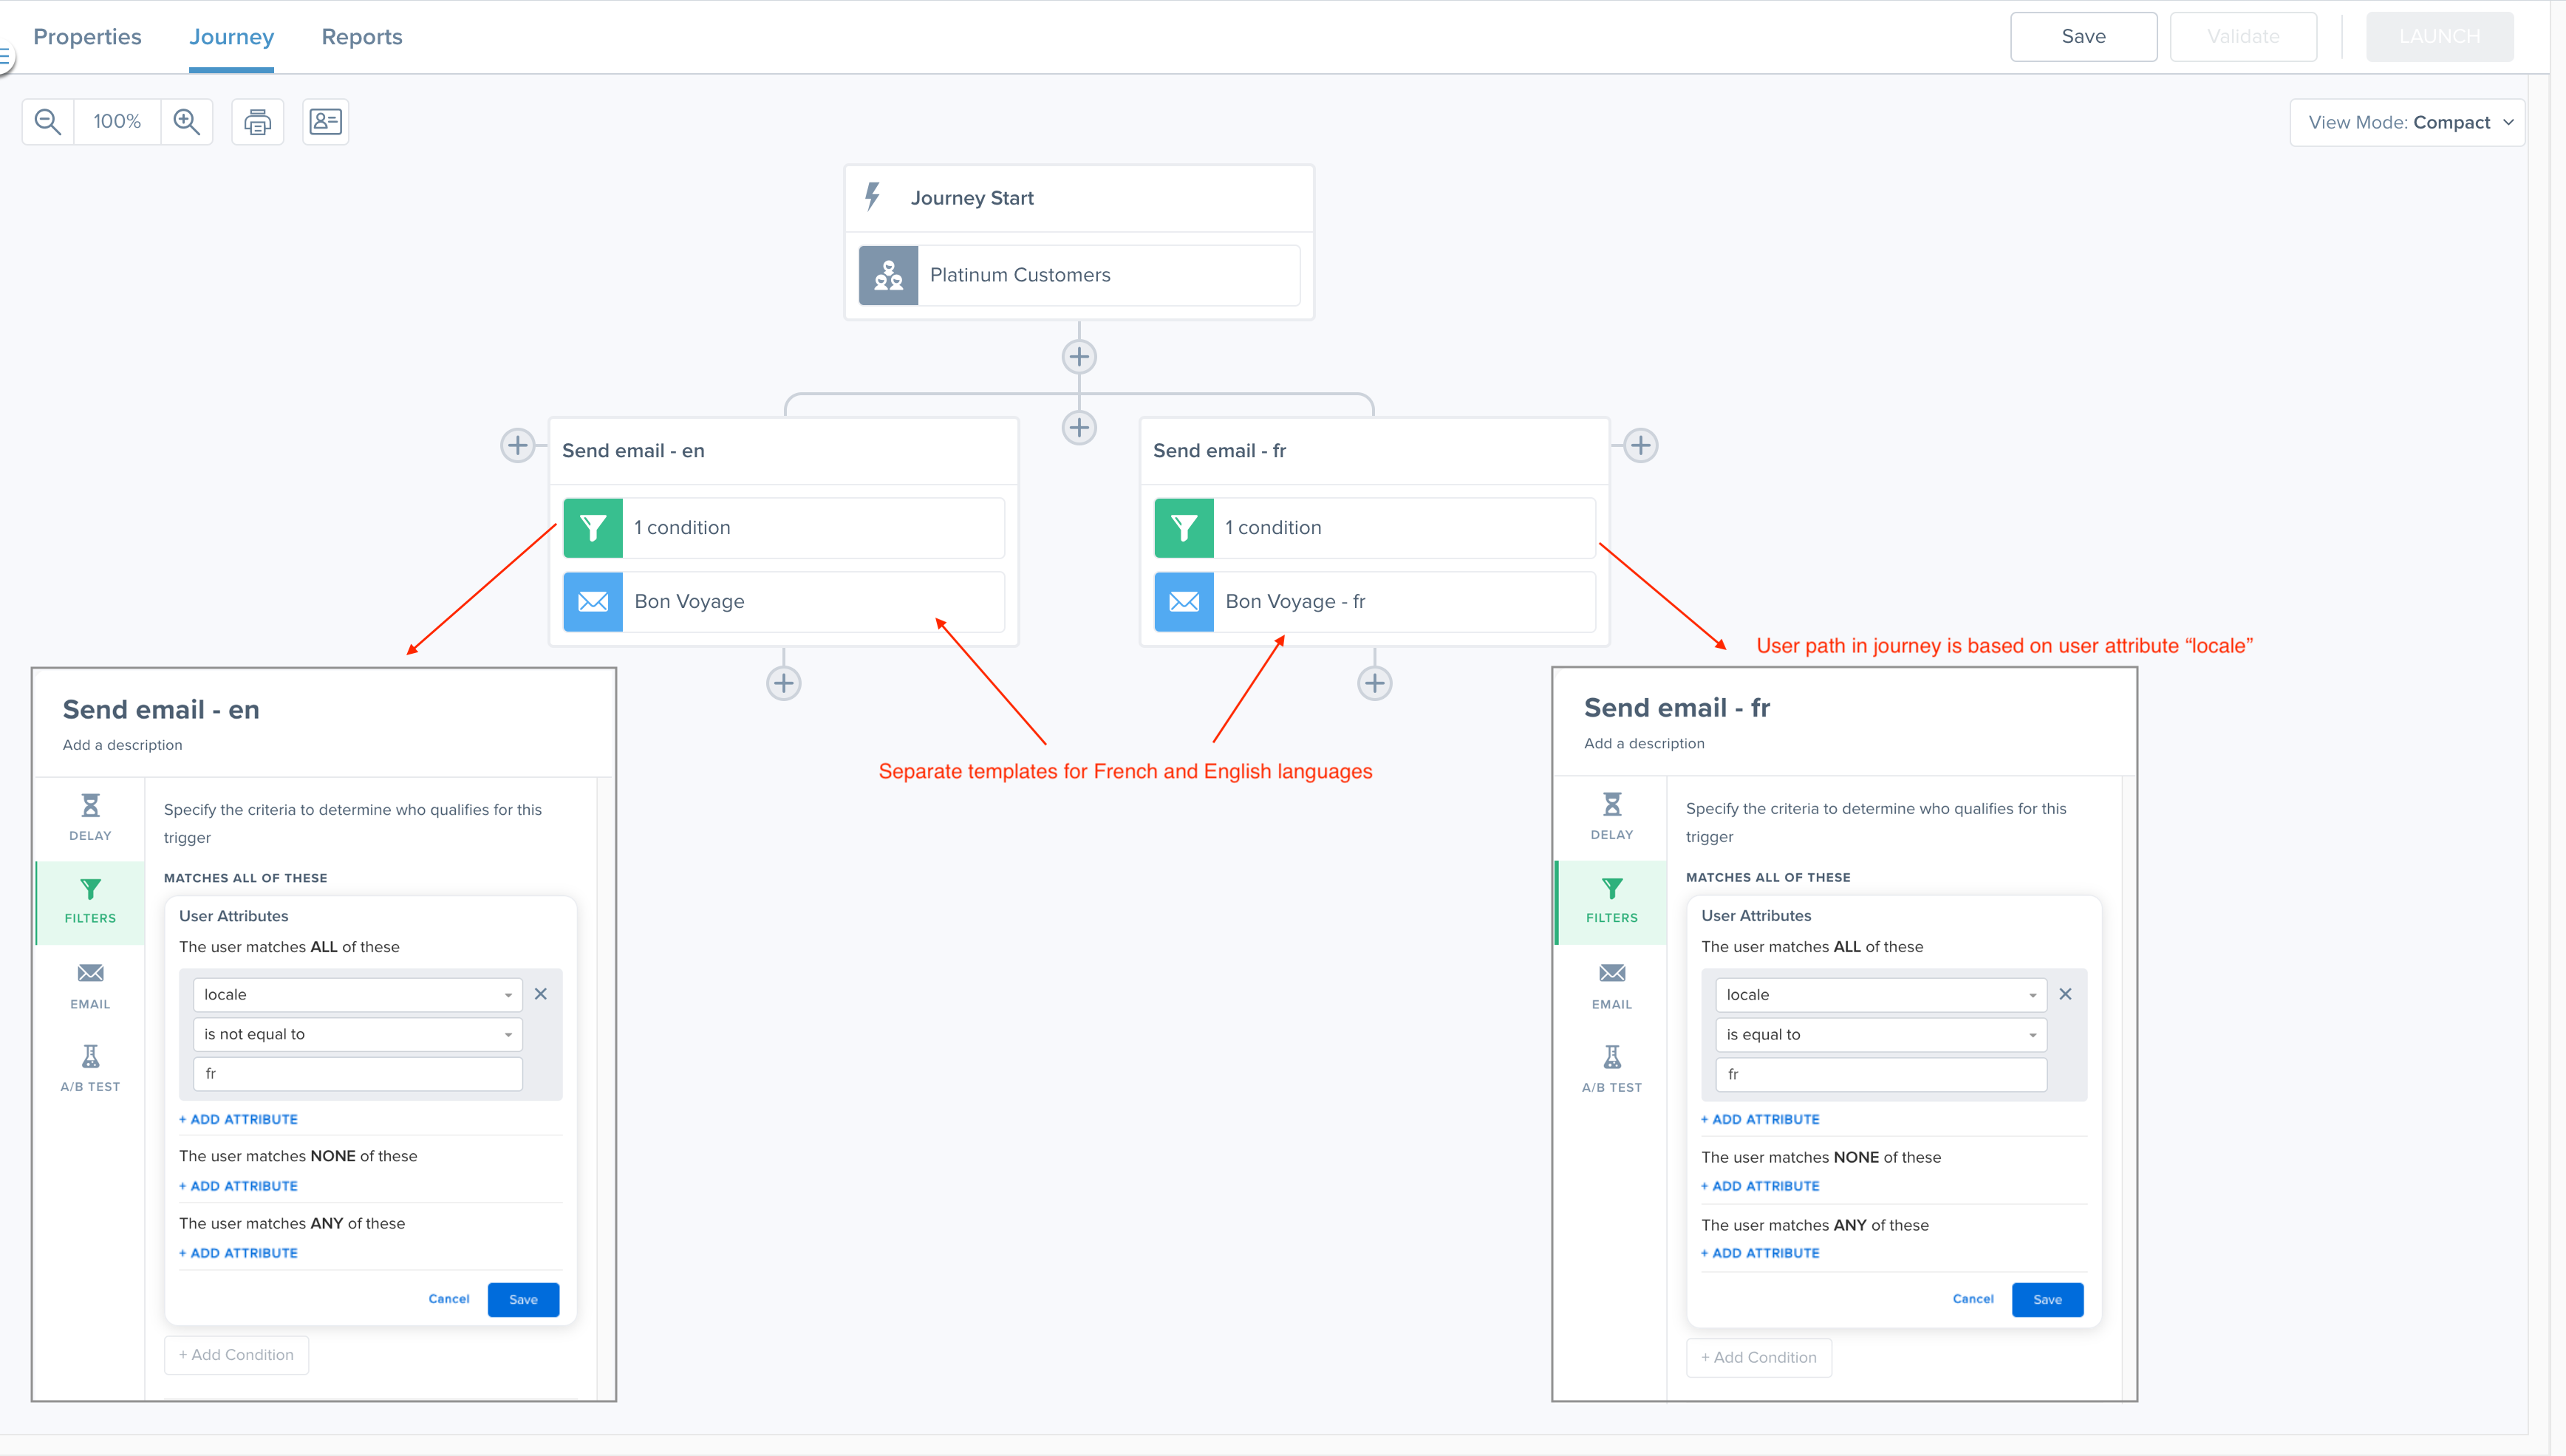Click the Save button in top bar
This screenshot has width=2566, height=1456.
(2083, 37)
